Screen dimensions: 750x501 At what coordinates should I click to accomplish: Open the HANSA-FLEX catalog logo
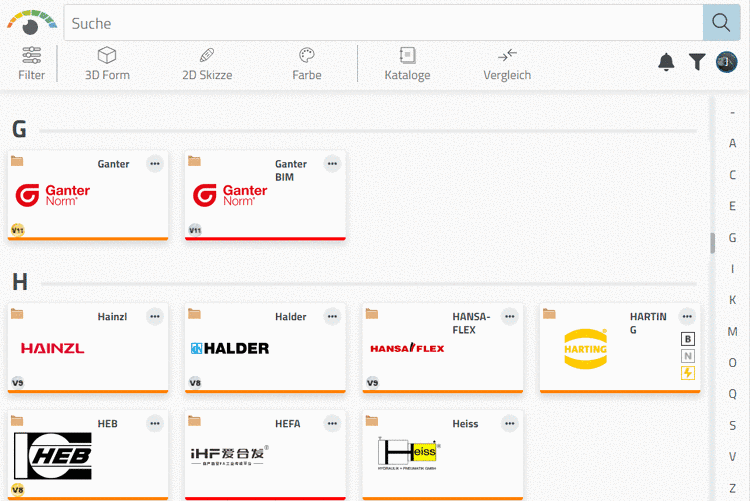[407, 348]
